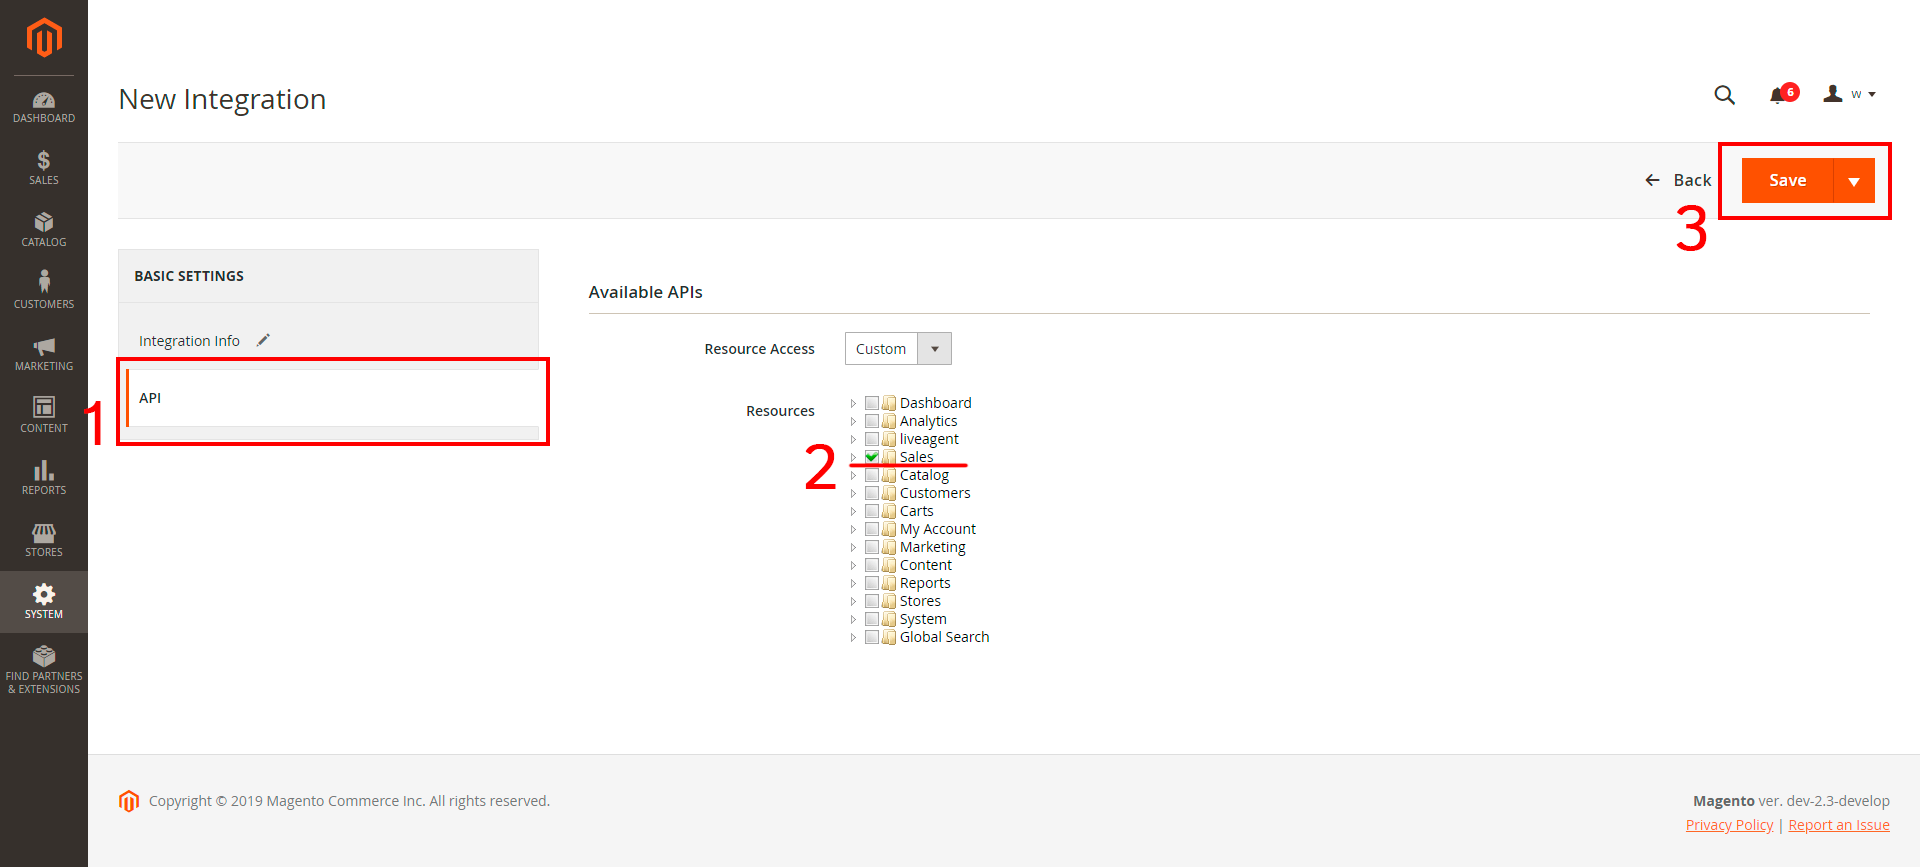Viewport: 1920px width, 867px height.
Task: Open the Resource Access dropdown
Action: pyautogui.click(x=897, y=349)
